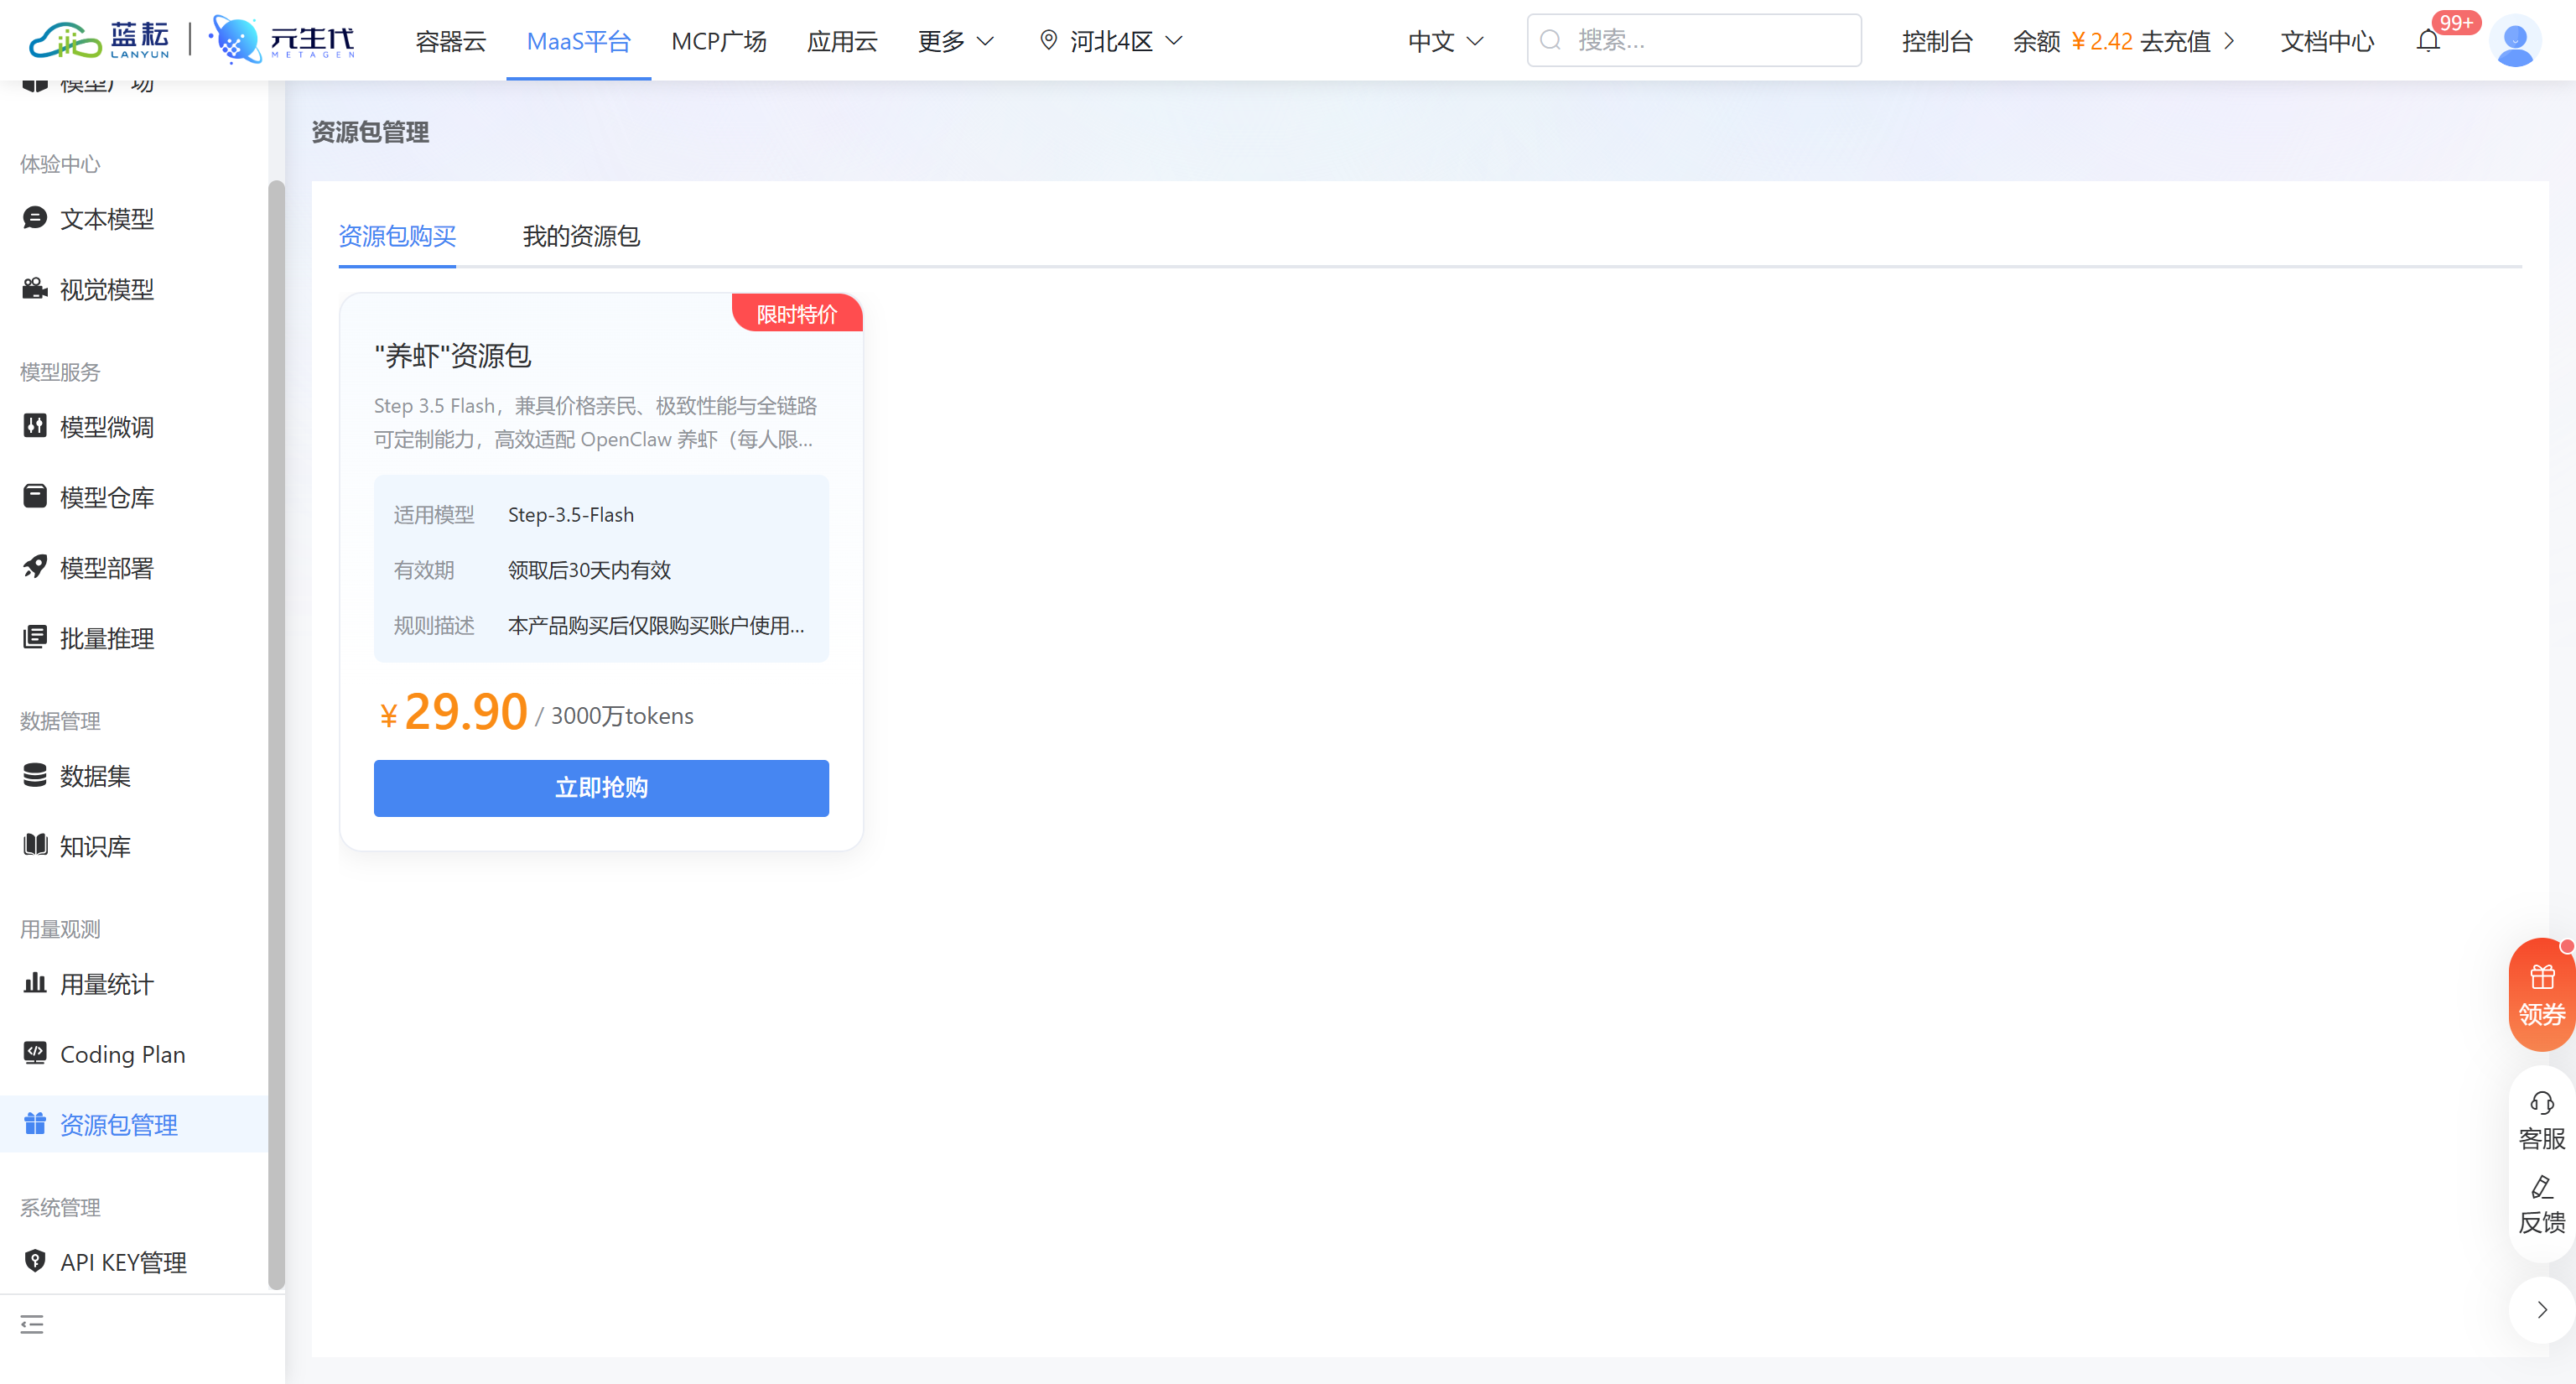This screenshot has width=2576, height=1384.
Task: Open the 知识库 knowledge base
Action: (x=94, y=845)
